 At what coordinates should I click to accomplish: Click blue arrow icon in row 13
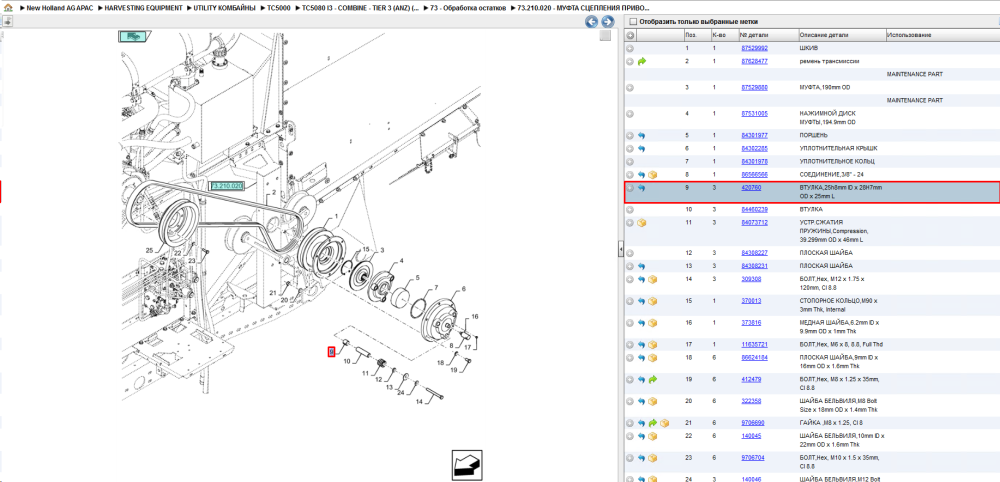pyautogui.click(x=642, y=266)
